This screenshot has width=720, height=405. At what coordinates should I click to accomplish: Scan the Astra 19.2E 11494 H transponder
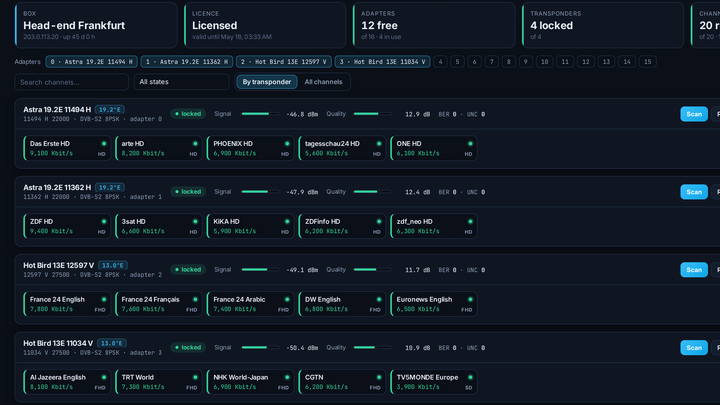coord(694,114)
